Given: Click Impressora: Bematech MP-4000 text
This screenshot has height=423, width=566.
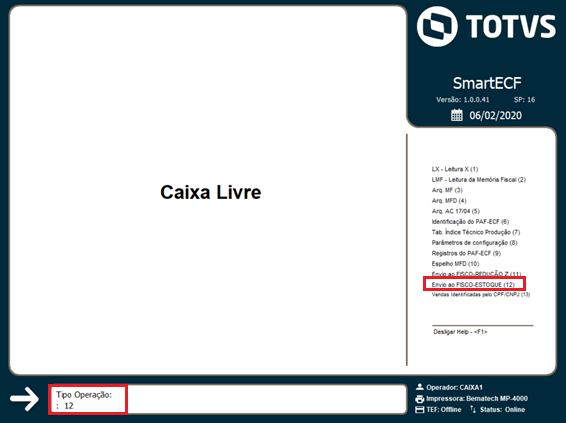Looking at the screenshot, I should click(x=477, y=398).
